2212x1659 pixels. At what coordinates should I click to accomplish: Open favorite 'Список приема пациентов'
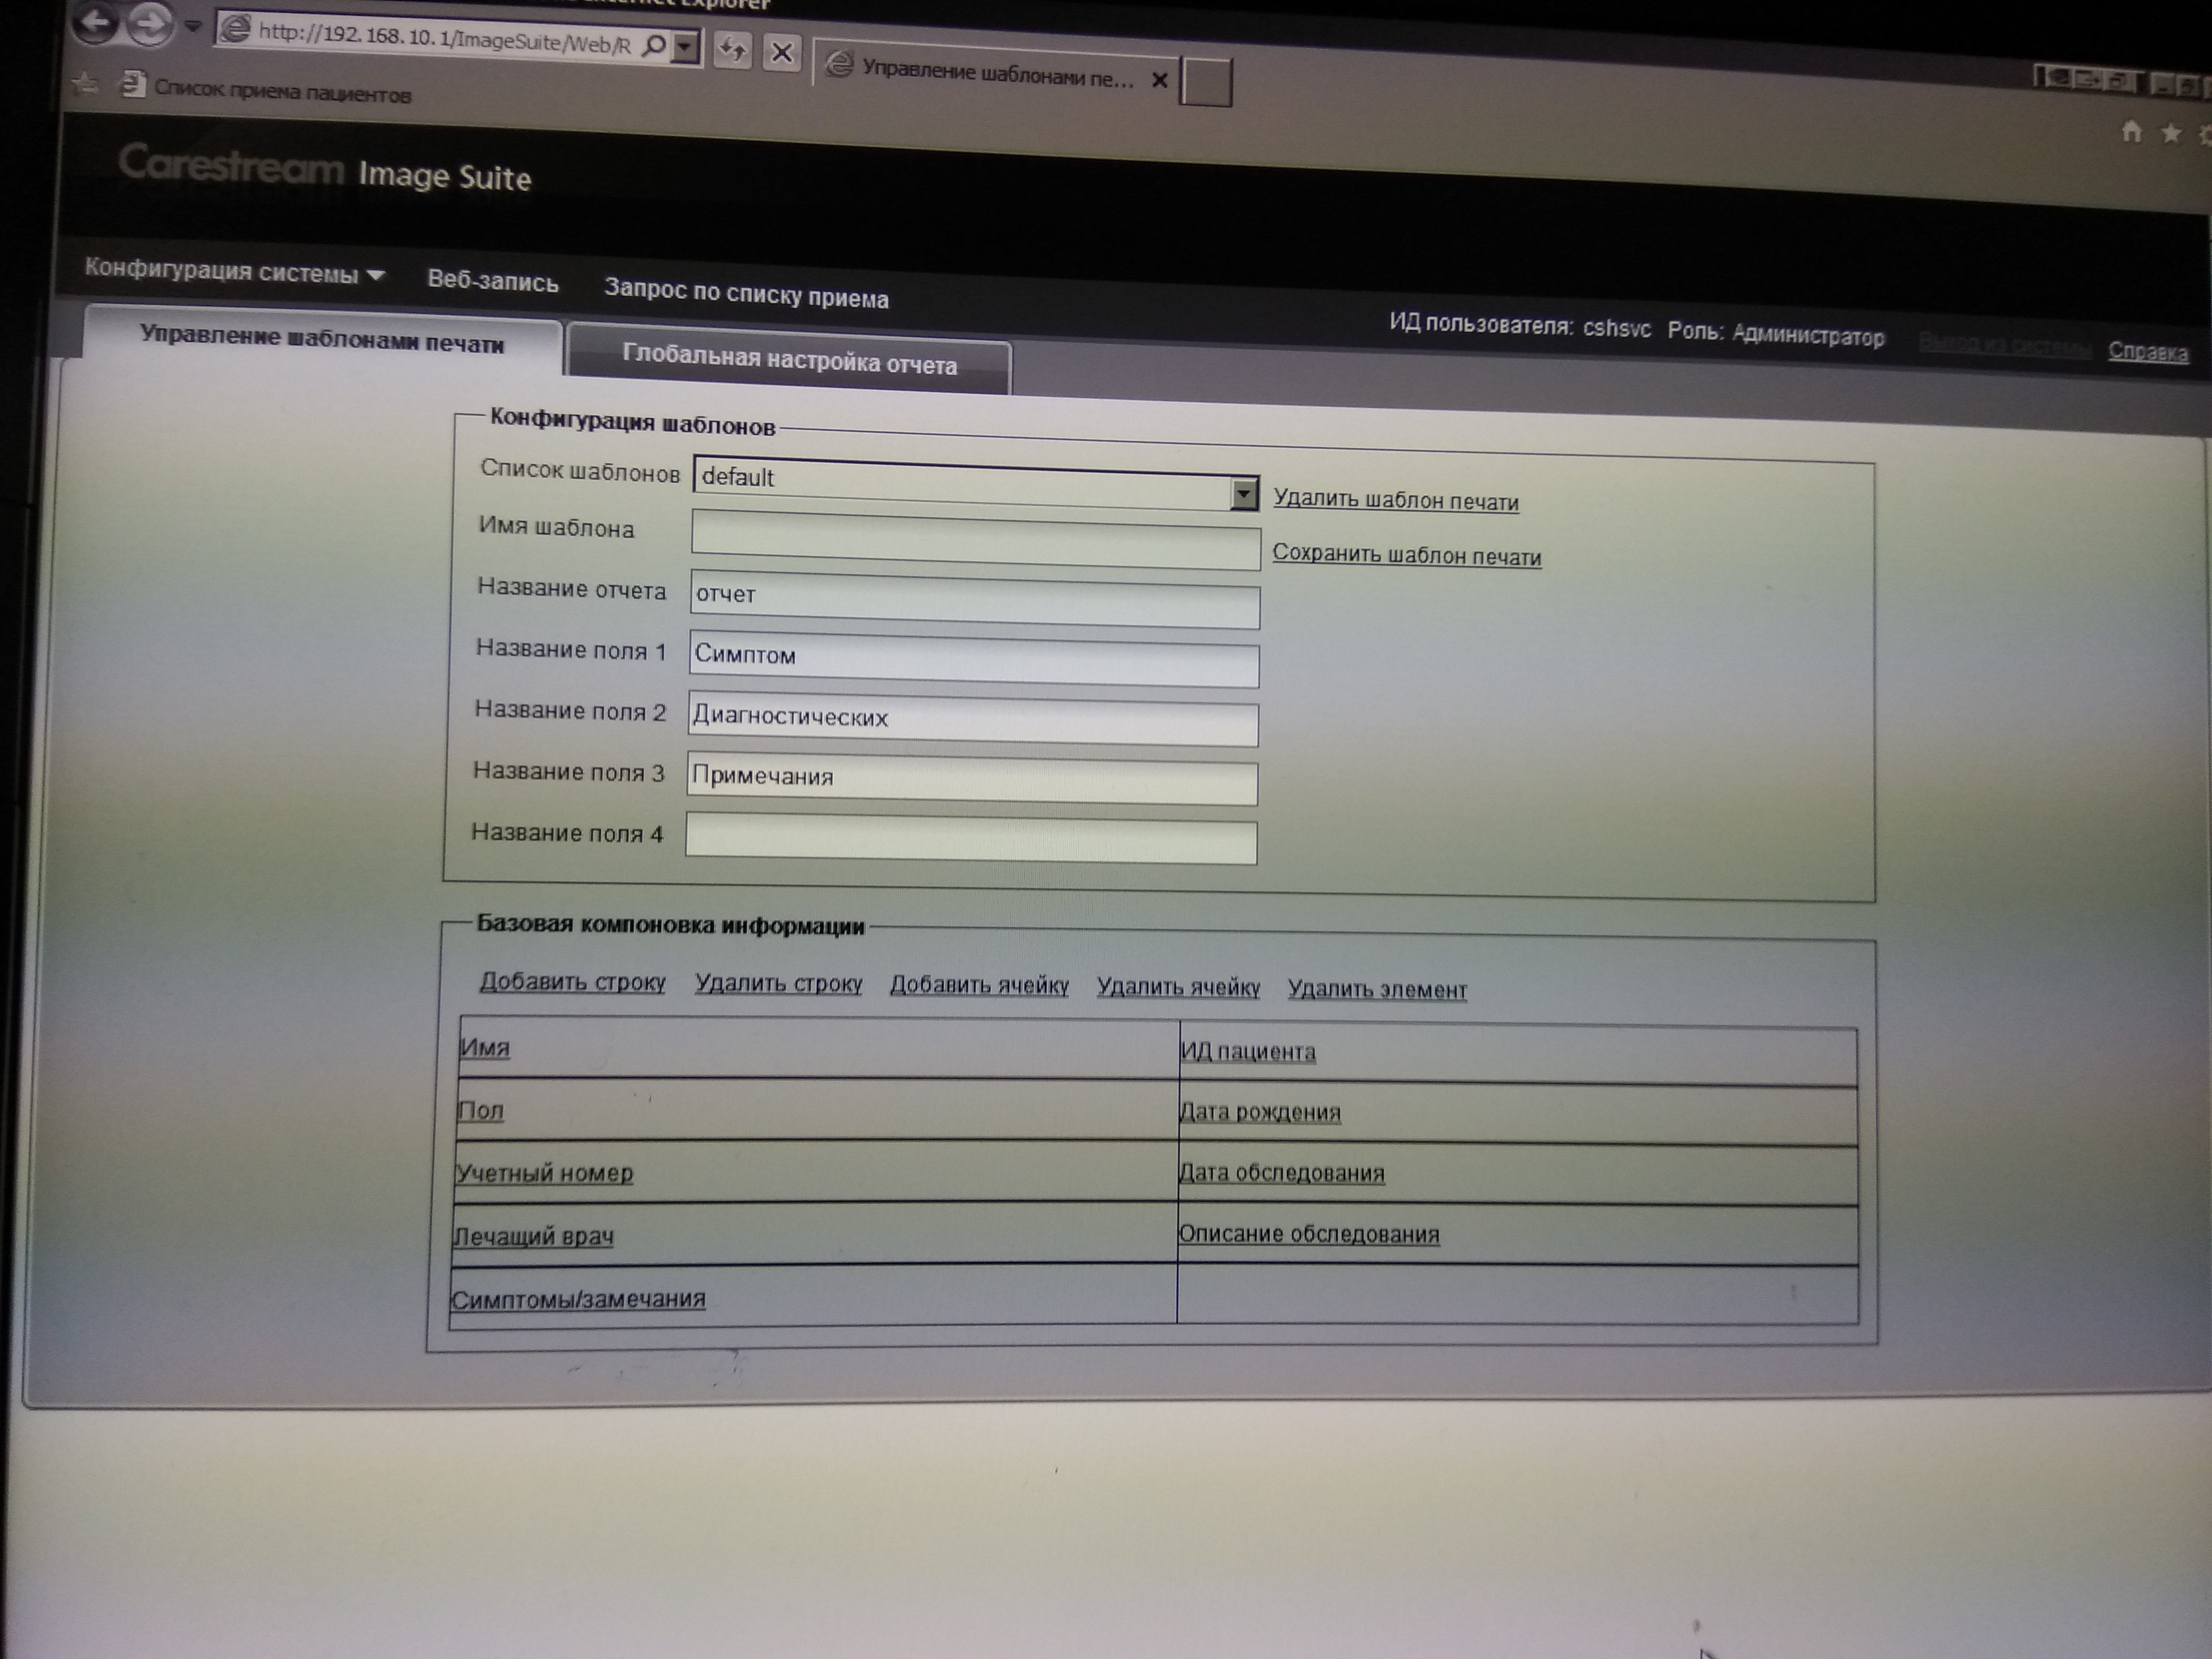click(x=282, y=93)
